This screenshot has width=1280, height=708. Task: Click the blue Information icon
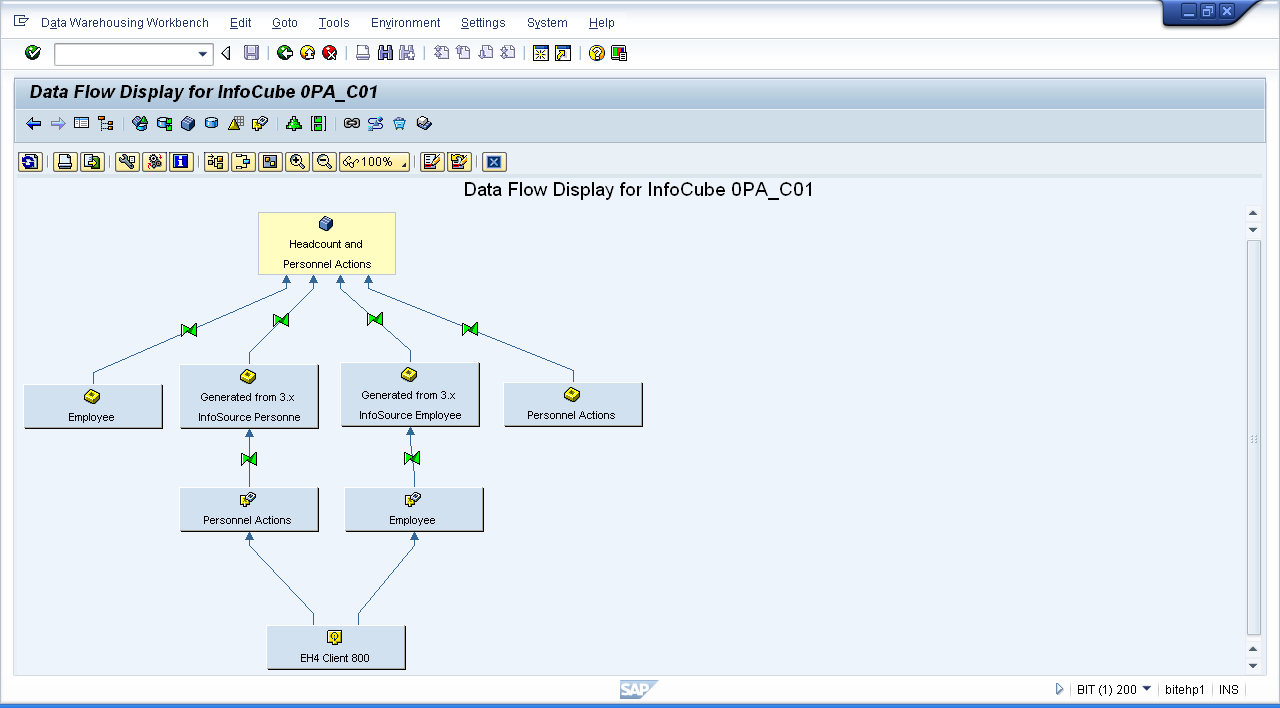tap(181, 162)
